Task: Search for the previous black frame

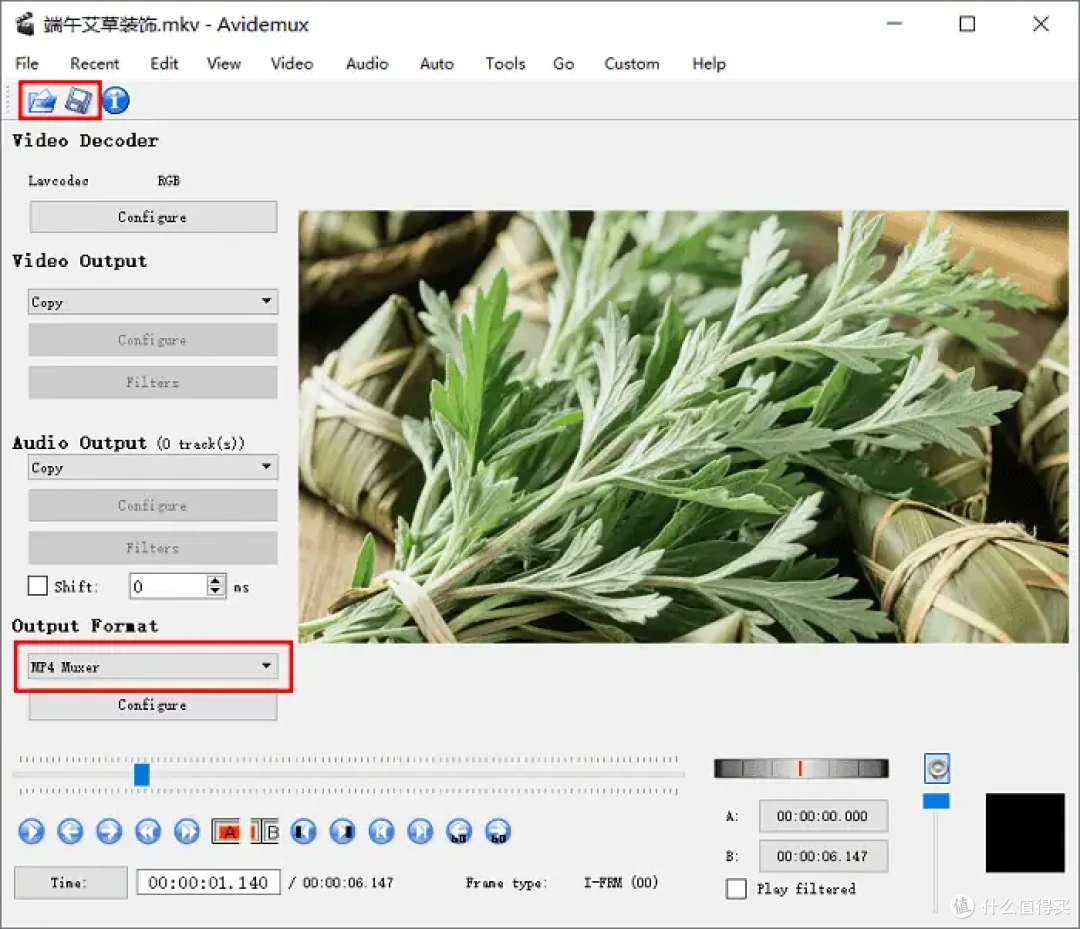Action: [303, 831]
